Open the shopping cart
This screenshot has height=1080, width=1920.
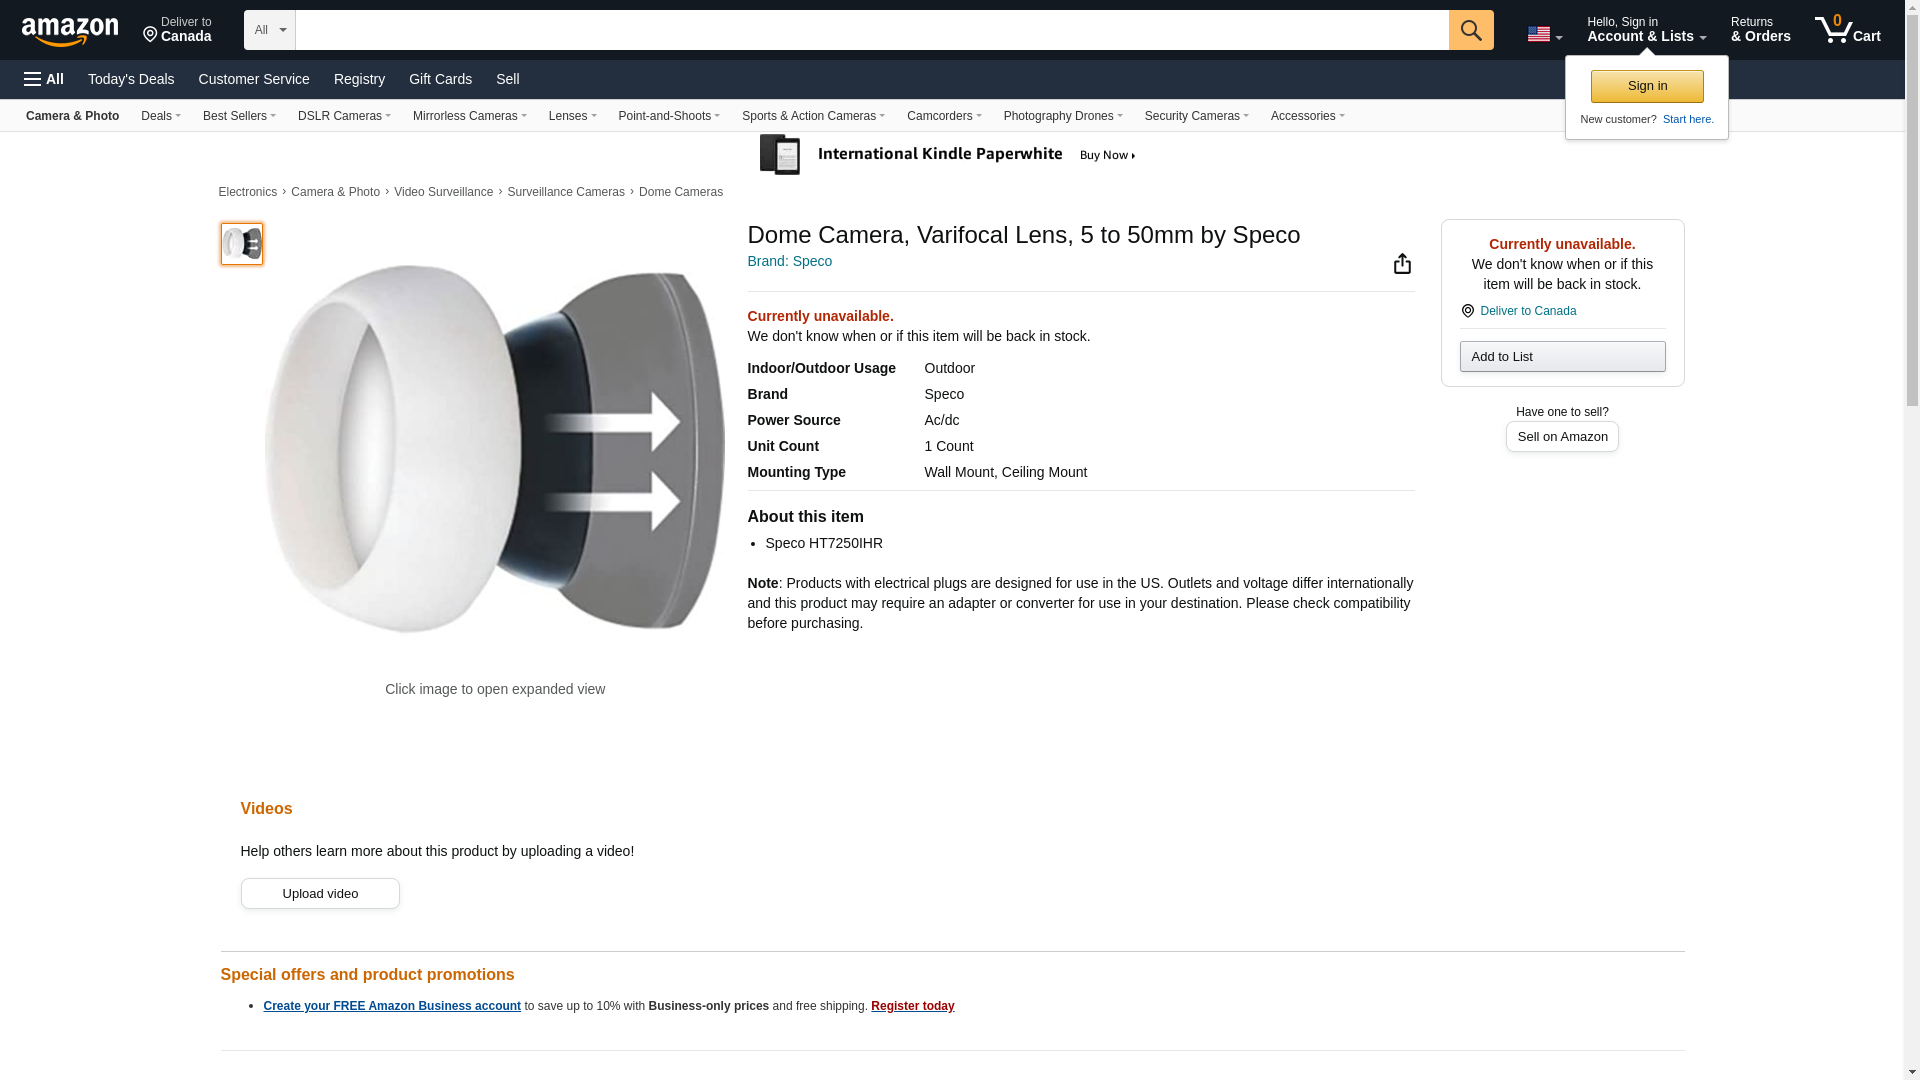point(1847,30)
